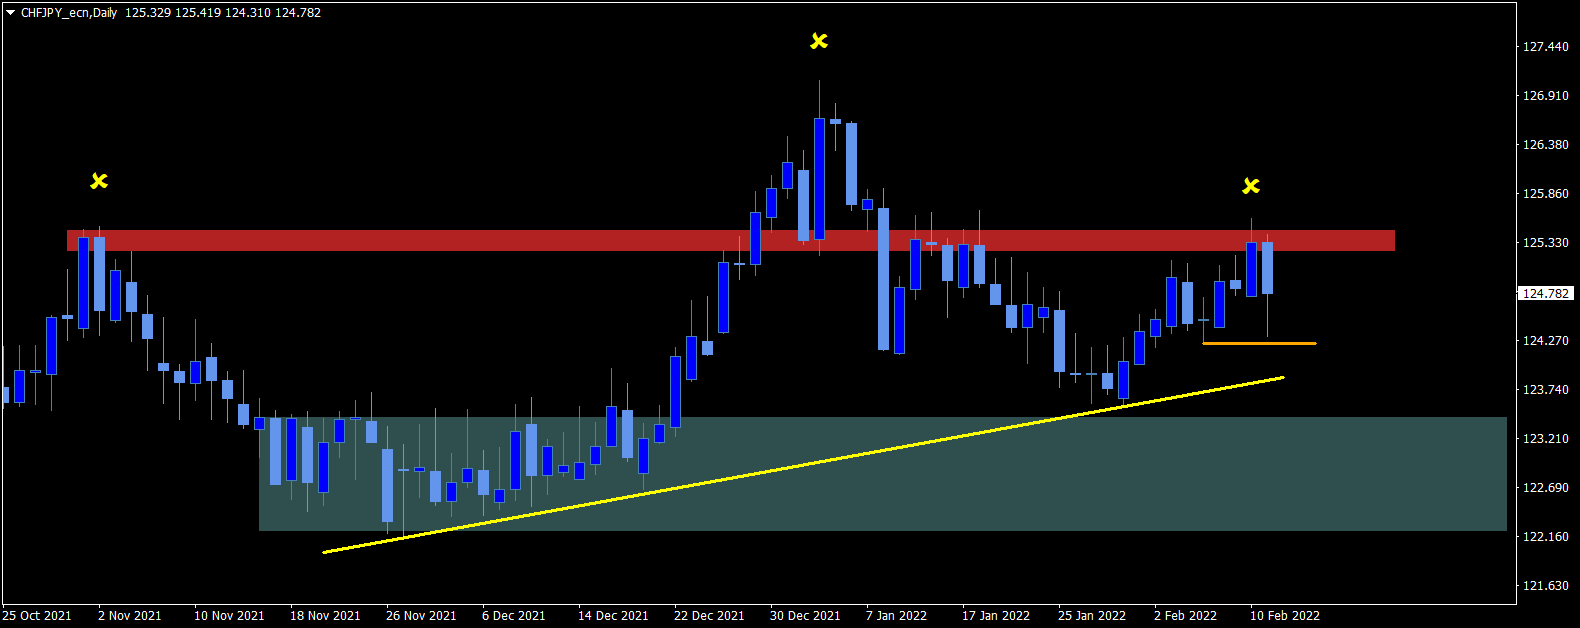The width and height of the screenshot is (1580, 628).
Task: Select the red resistance zone rectangle
Action: tap(731, 241)
